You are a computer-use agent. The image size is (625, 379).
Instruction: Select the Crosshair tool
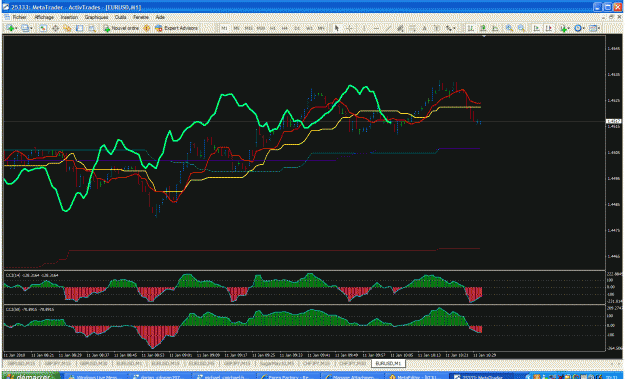(349, 28)
